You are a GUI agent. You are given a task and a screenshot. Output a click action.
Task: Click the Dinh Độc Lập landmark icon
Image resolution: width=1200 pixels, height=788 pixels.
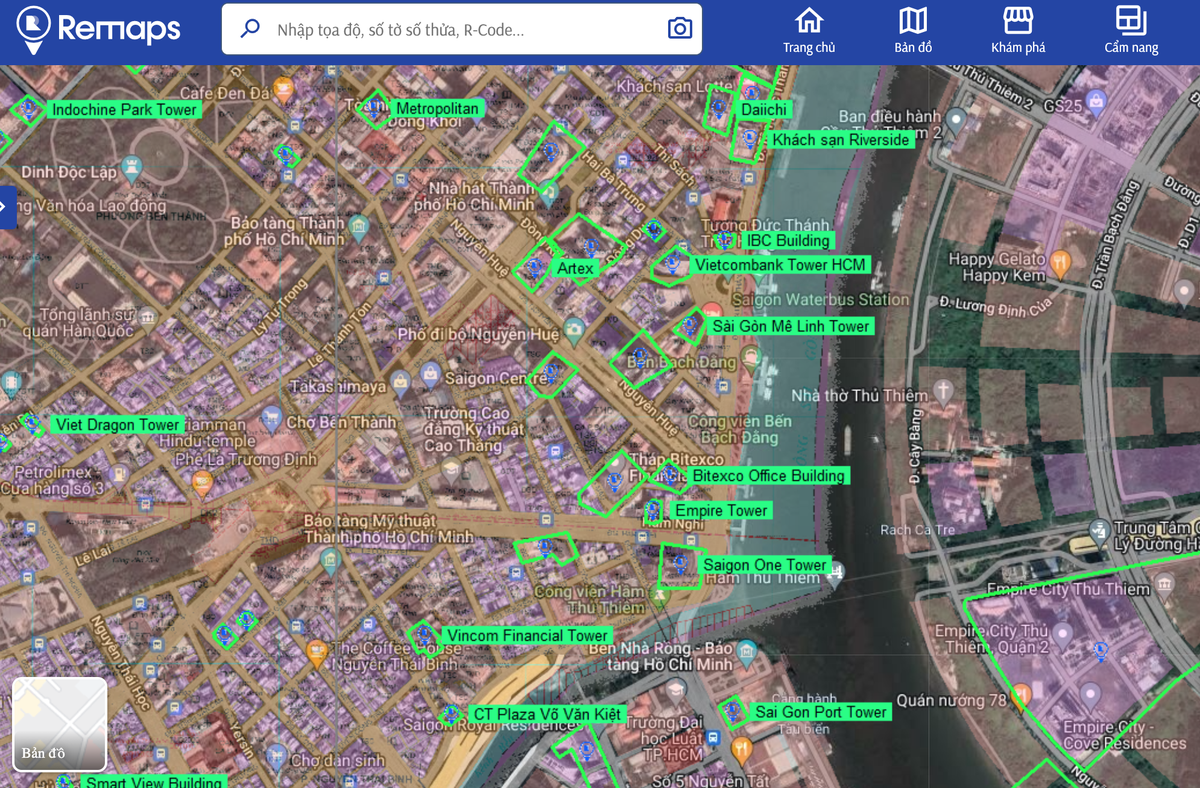[x=132, y=166]
